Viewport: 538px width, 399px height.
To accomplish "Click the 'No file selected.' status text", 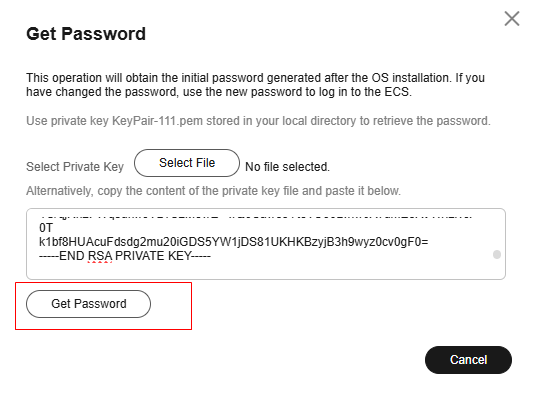I will click(x=288, y=167).
